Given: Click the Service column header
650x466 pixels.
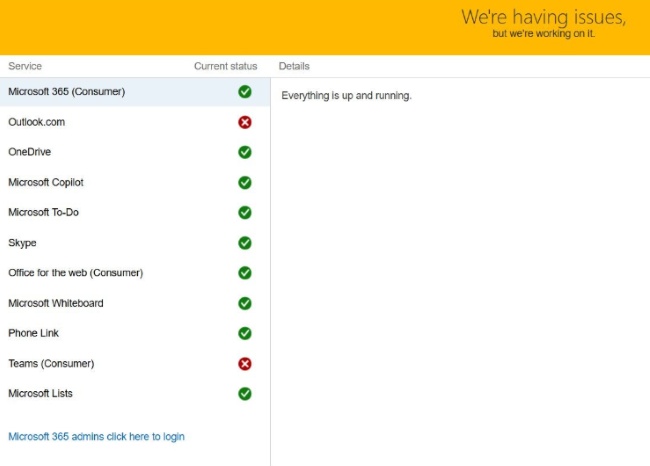Looking at the screenshot, I should [25, 66].
